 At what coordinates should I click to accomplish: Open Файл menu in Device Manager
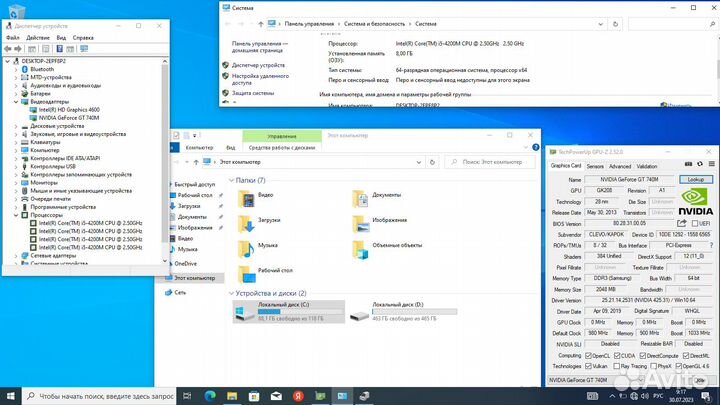pyautogui.click(x=13, y=38)
